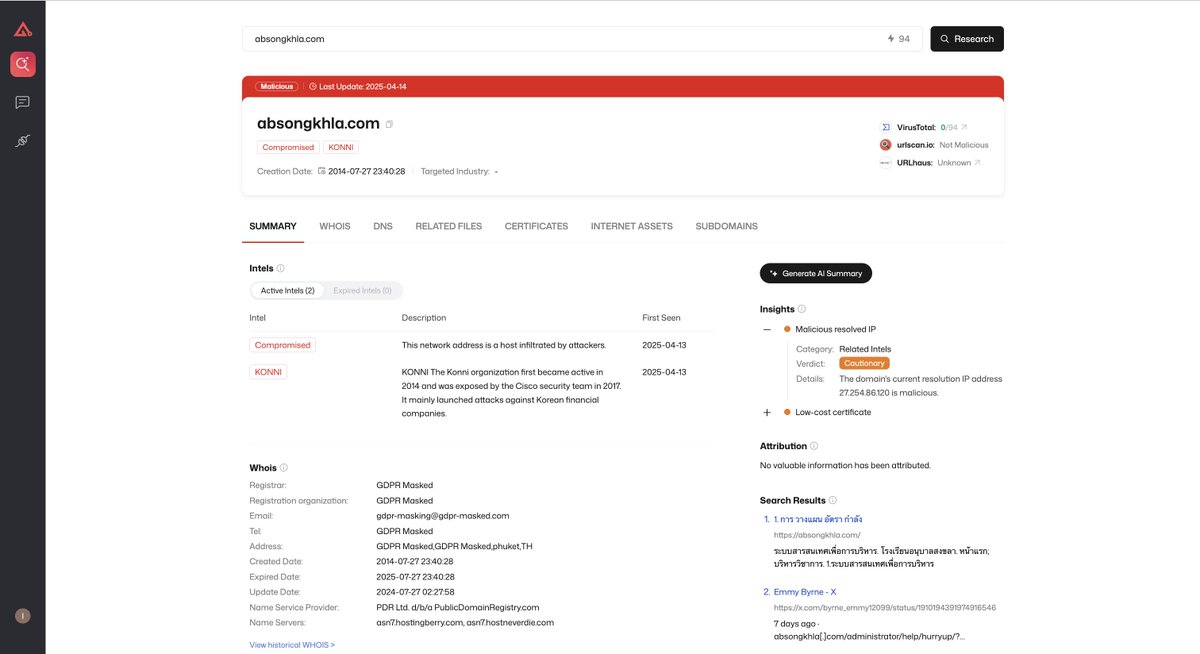Click the https://absongkhla.com/ URL text
This screenshot has height=654, width=1200.
[817, 535]
